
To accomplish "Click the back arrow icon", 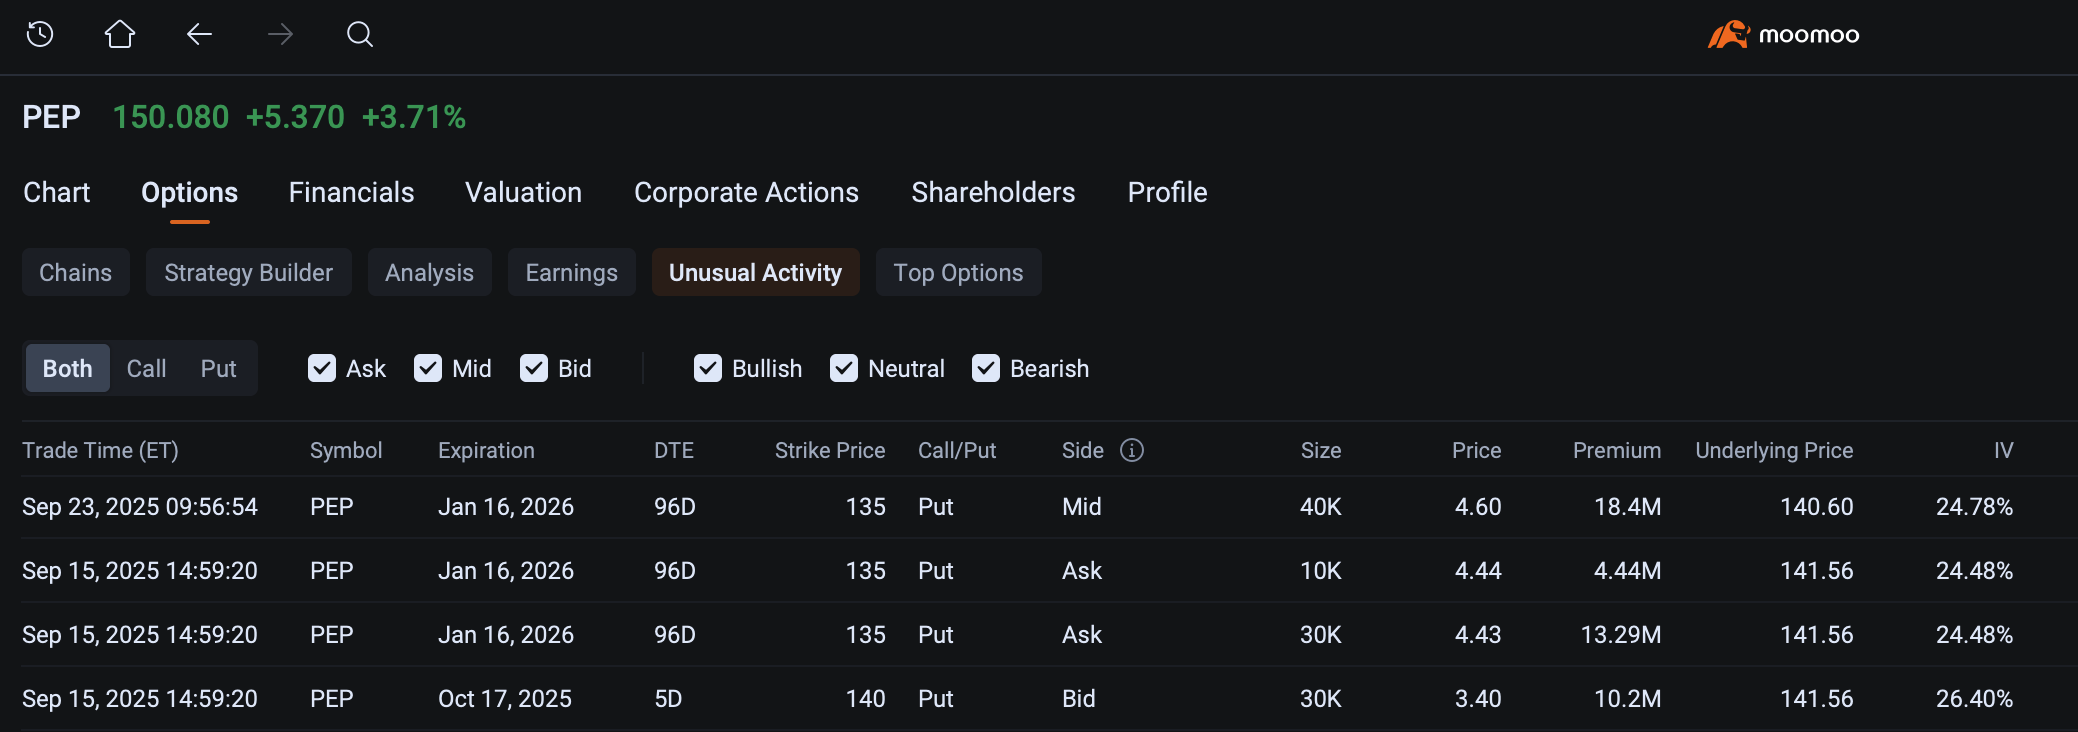I will click(x=199, y=35).
